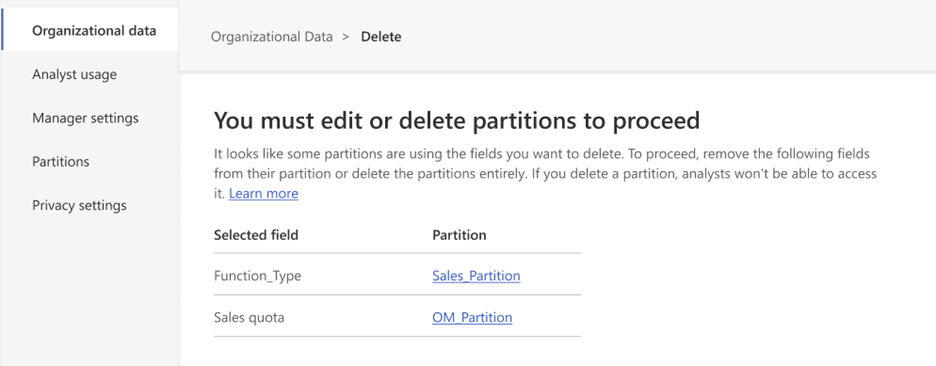The height and width of the screenshot is (366, 936).
Task: Click Organizational Data breadcrumb link
Action: [272, 37]
